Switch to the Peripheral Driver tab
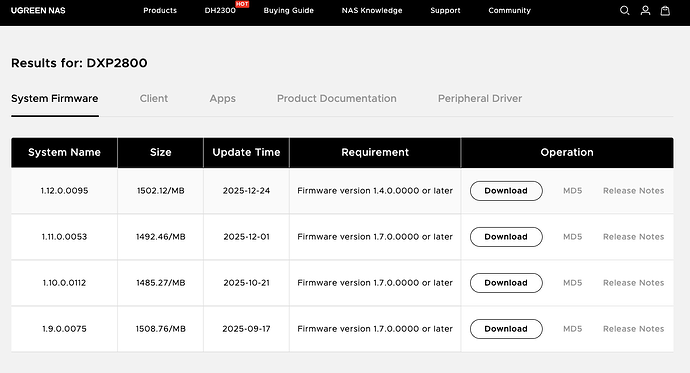This screenshot has height=373, width=690. (480, 99)
